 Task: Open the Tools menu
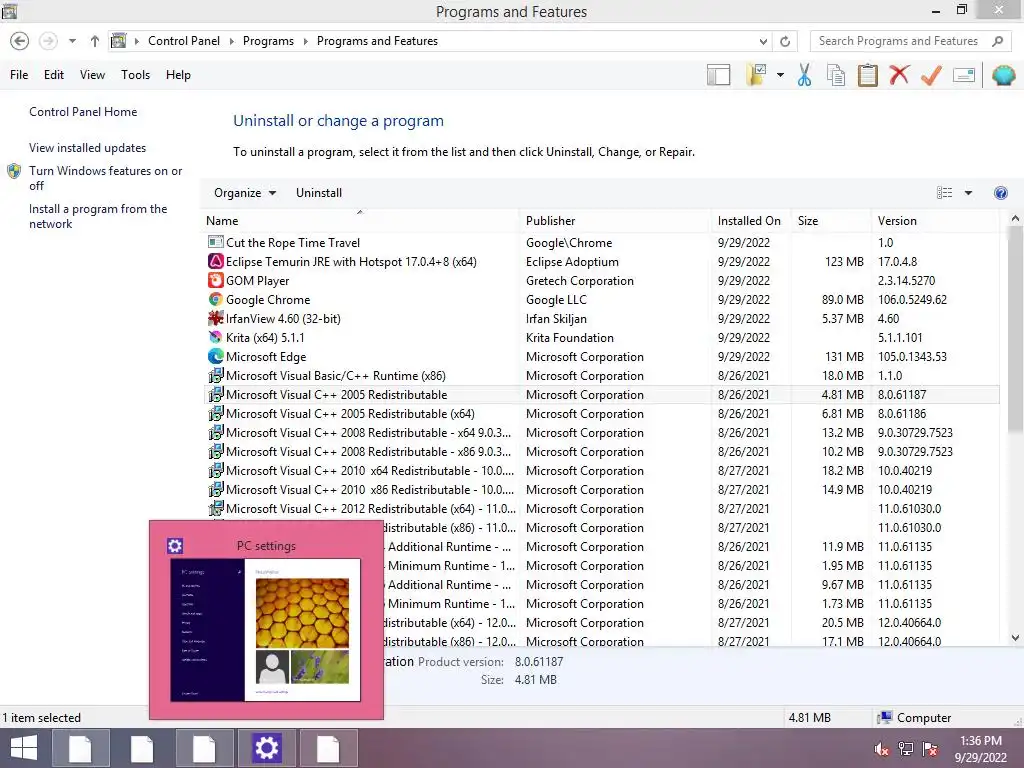tap(135, 75)
